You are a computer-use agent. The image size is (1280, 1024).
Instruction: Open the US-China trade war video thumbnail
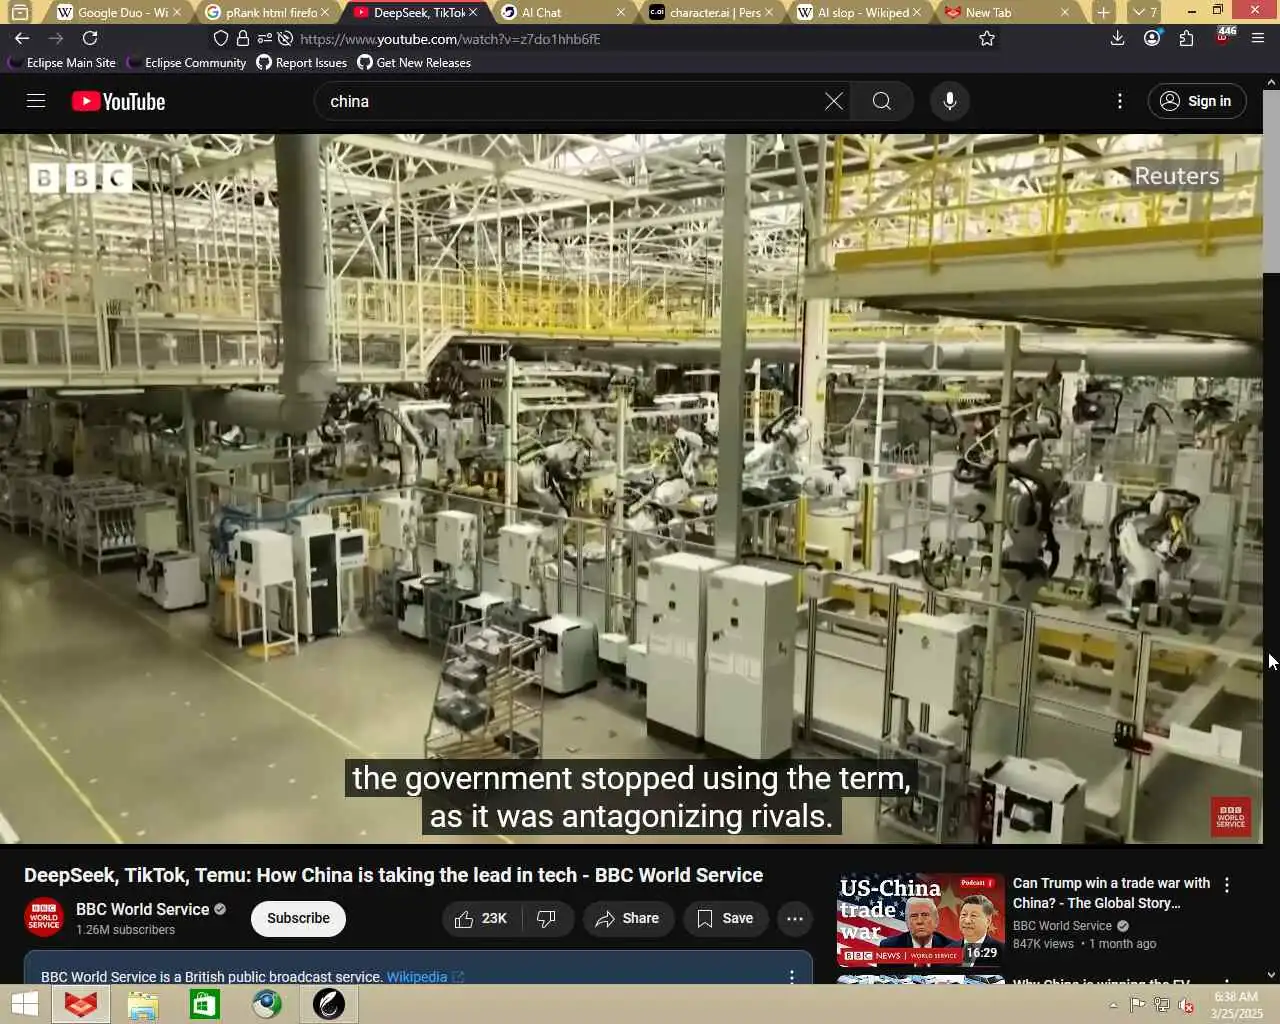pyautogui.click(x=920, y=919)
